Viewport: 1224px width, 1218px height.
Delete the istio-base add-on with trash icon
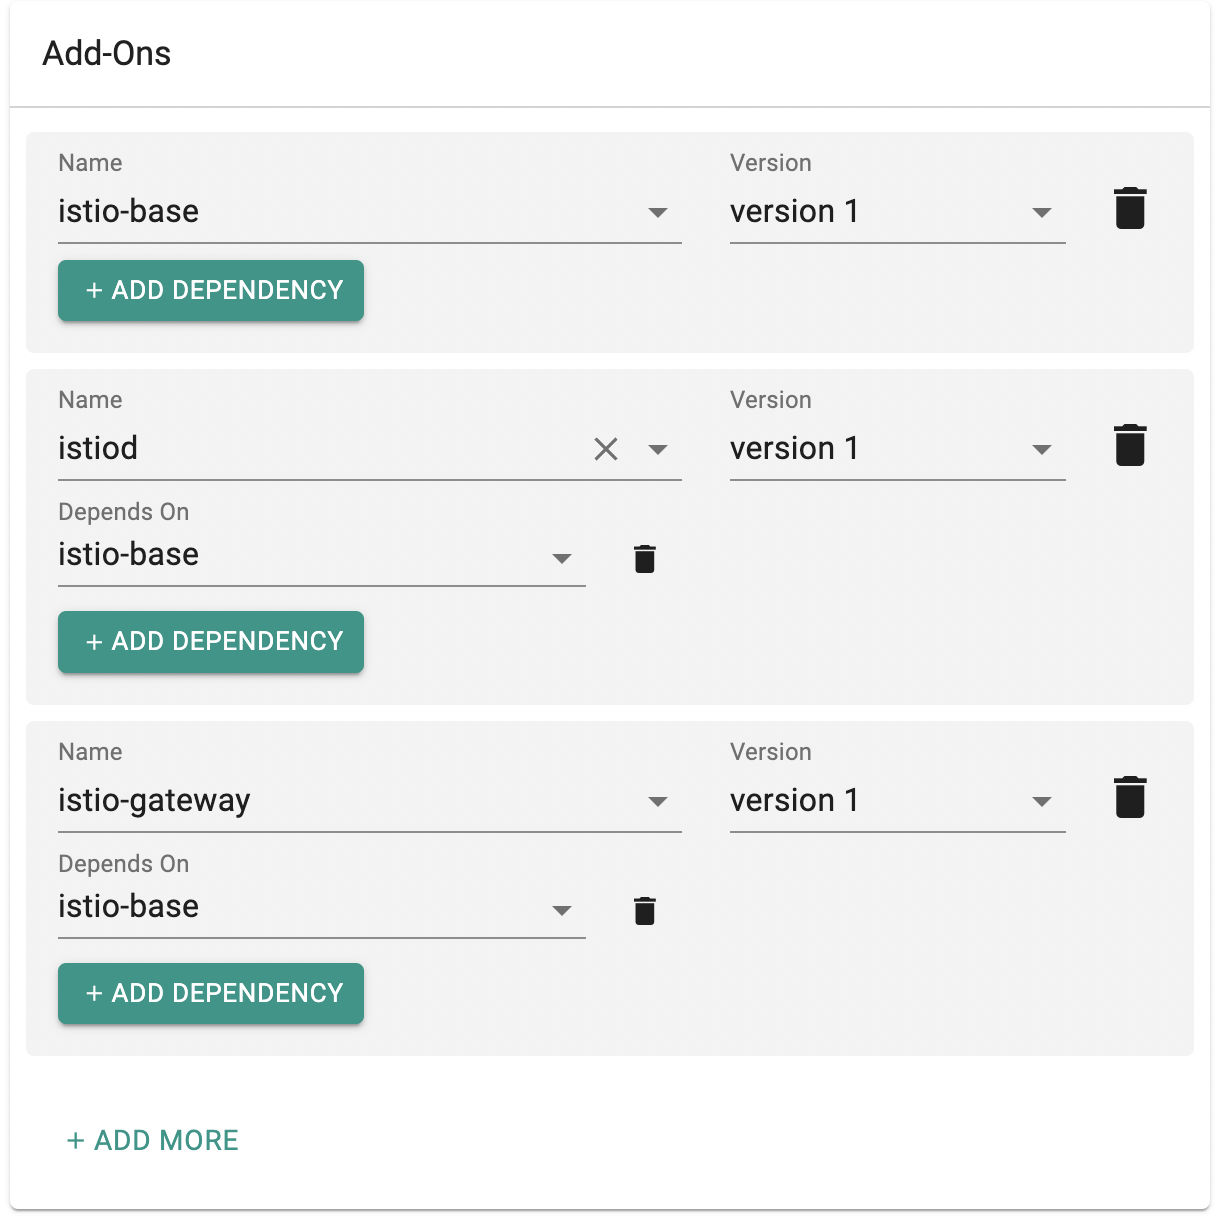(x=1130, y=208)
